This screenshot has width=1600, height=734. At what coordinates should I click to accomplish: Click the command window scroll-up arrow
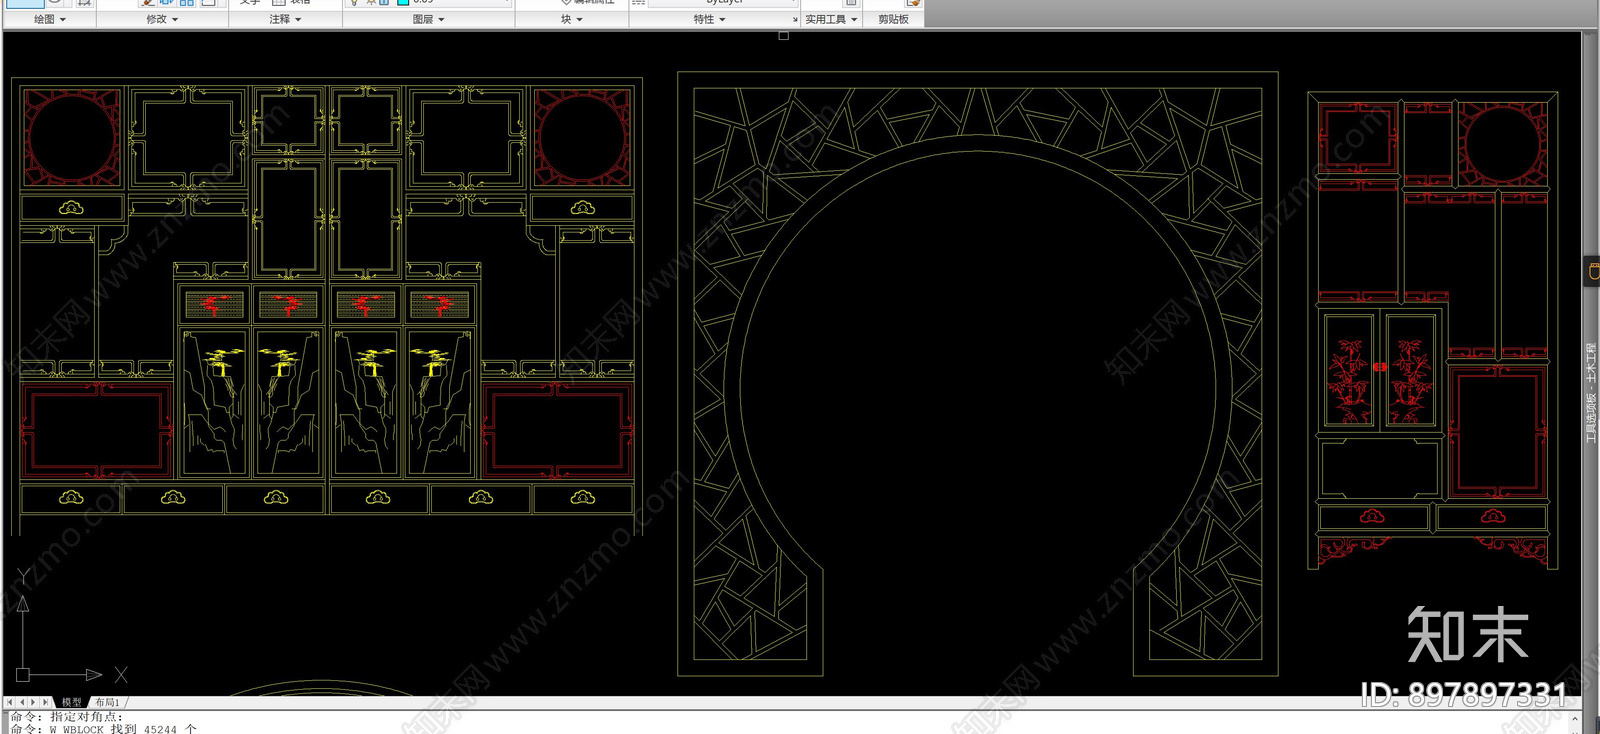coord(1575,718)
